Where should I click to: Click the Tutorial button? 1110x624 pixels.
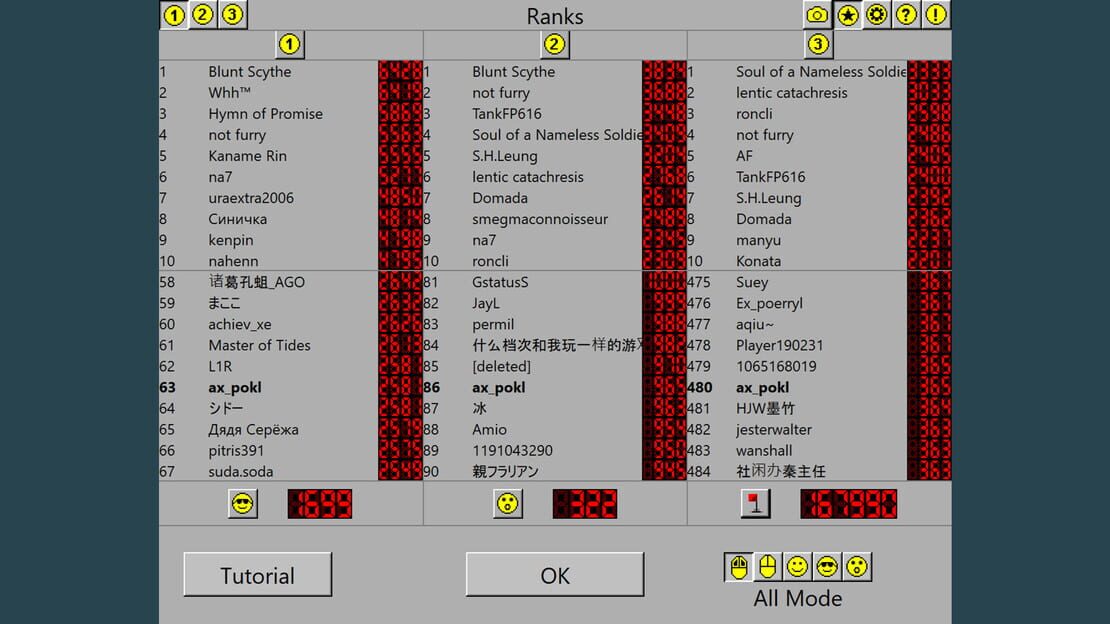258,574
